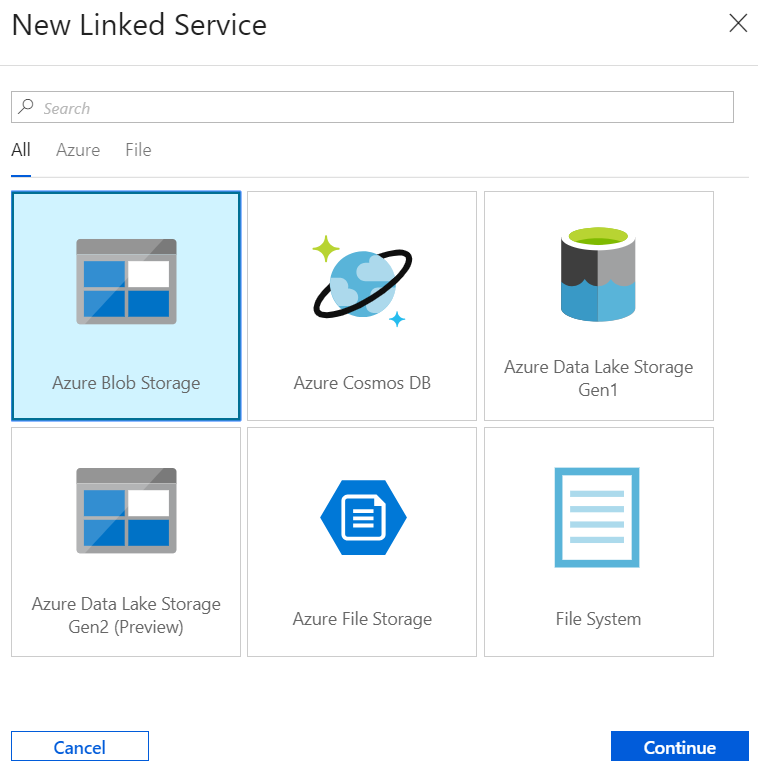This screenshot has height=777, width=758.
Task: Select the Data Lake Storage Gen2 icon
Action: pyautogui.click(x=126, y=510)
